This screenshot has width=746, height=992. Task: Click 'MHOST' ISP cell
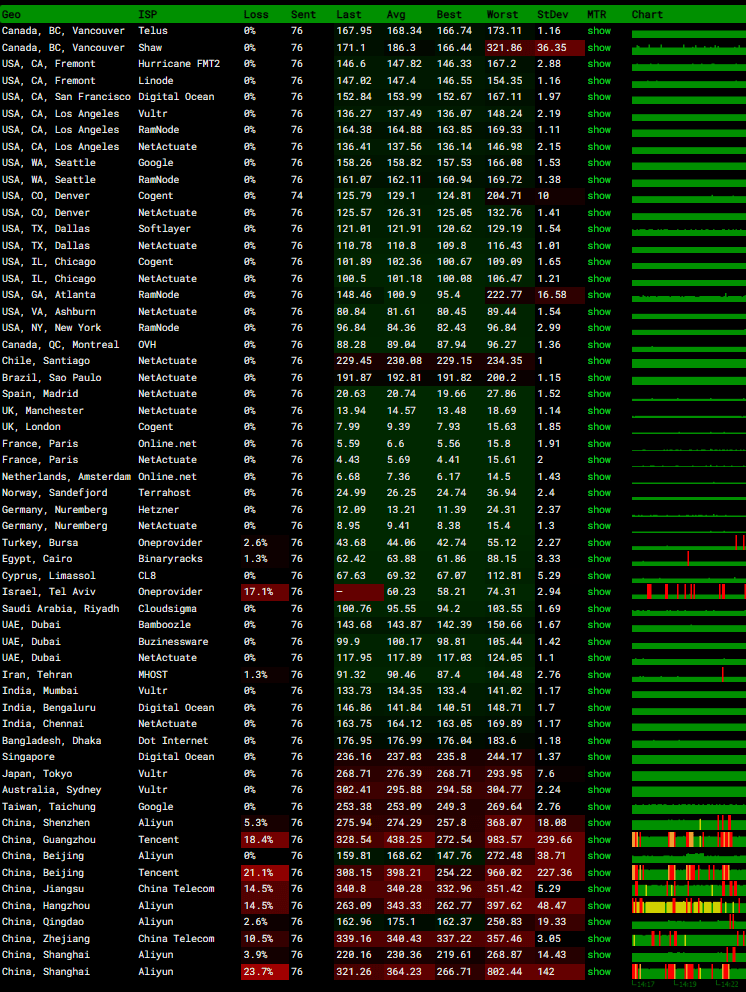pos(153,674)
